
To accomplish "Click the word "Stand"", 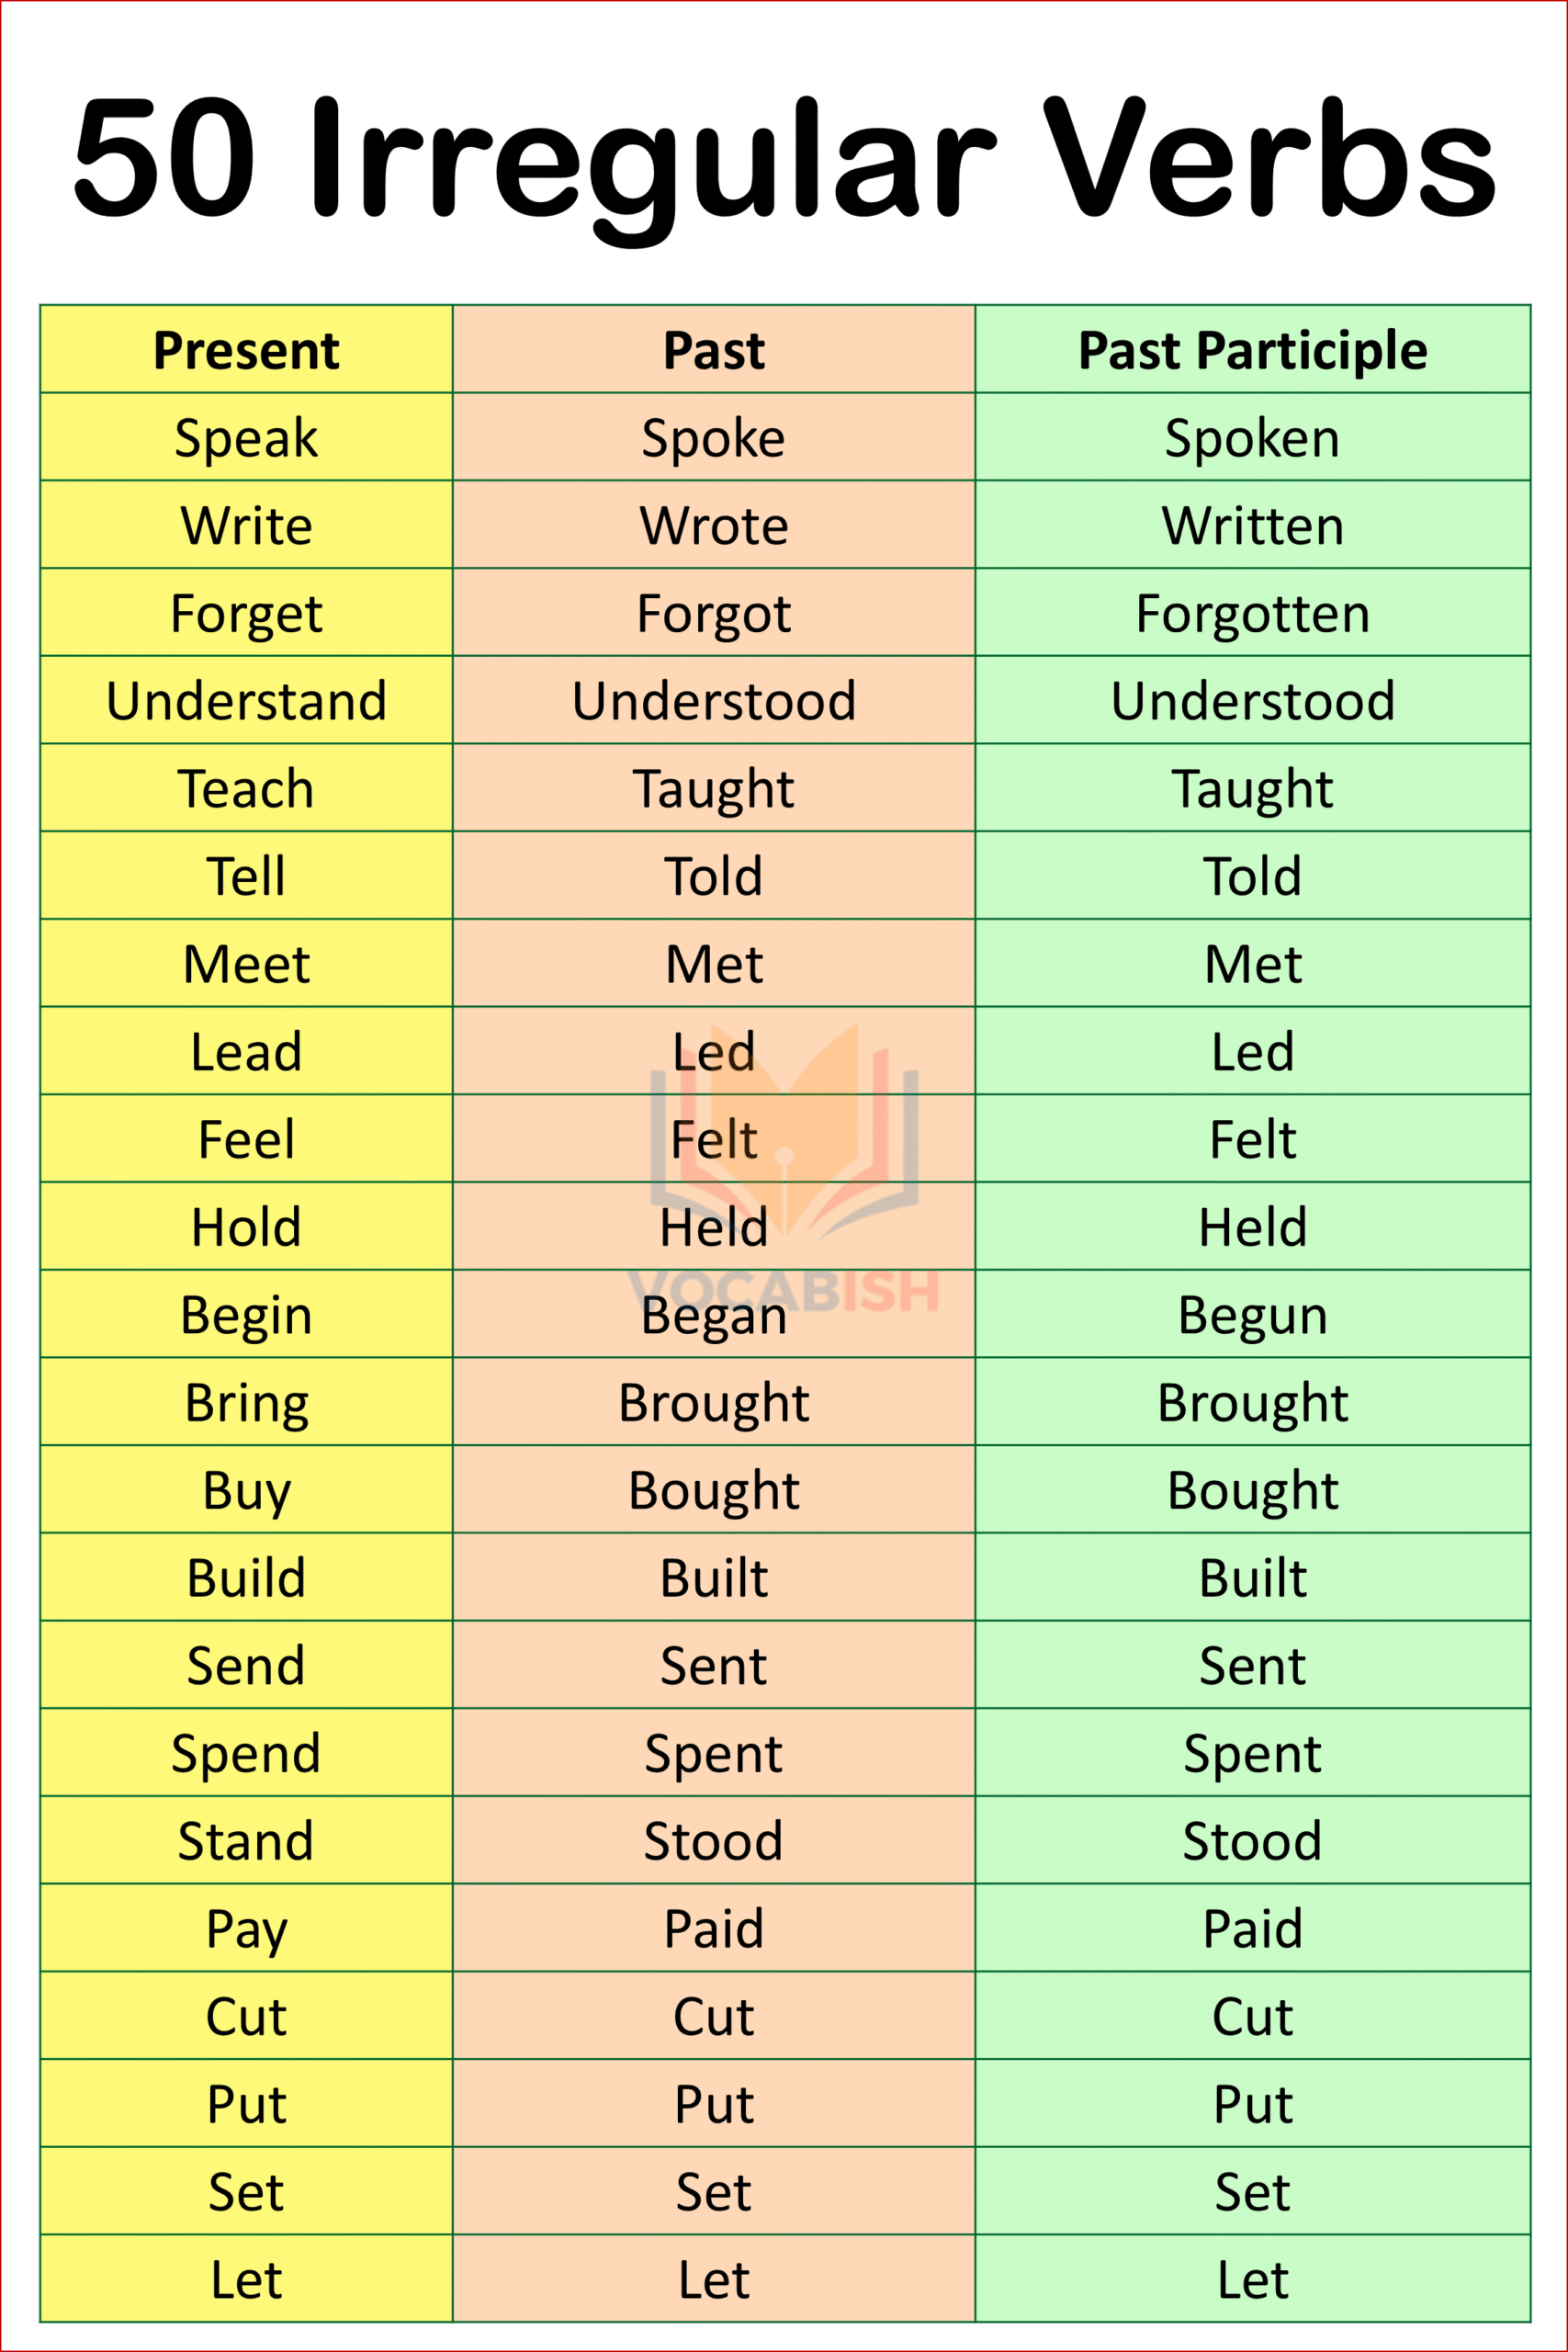I will tap(246, 1841).
